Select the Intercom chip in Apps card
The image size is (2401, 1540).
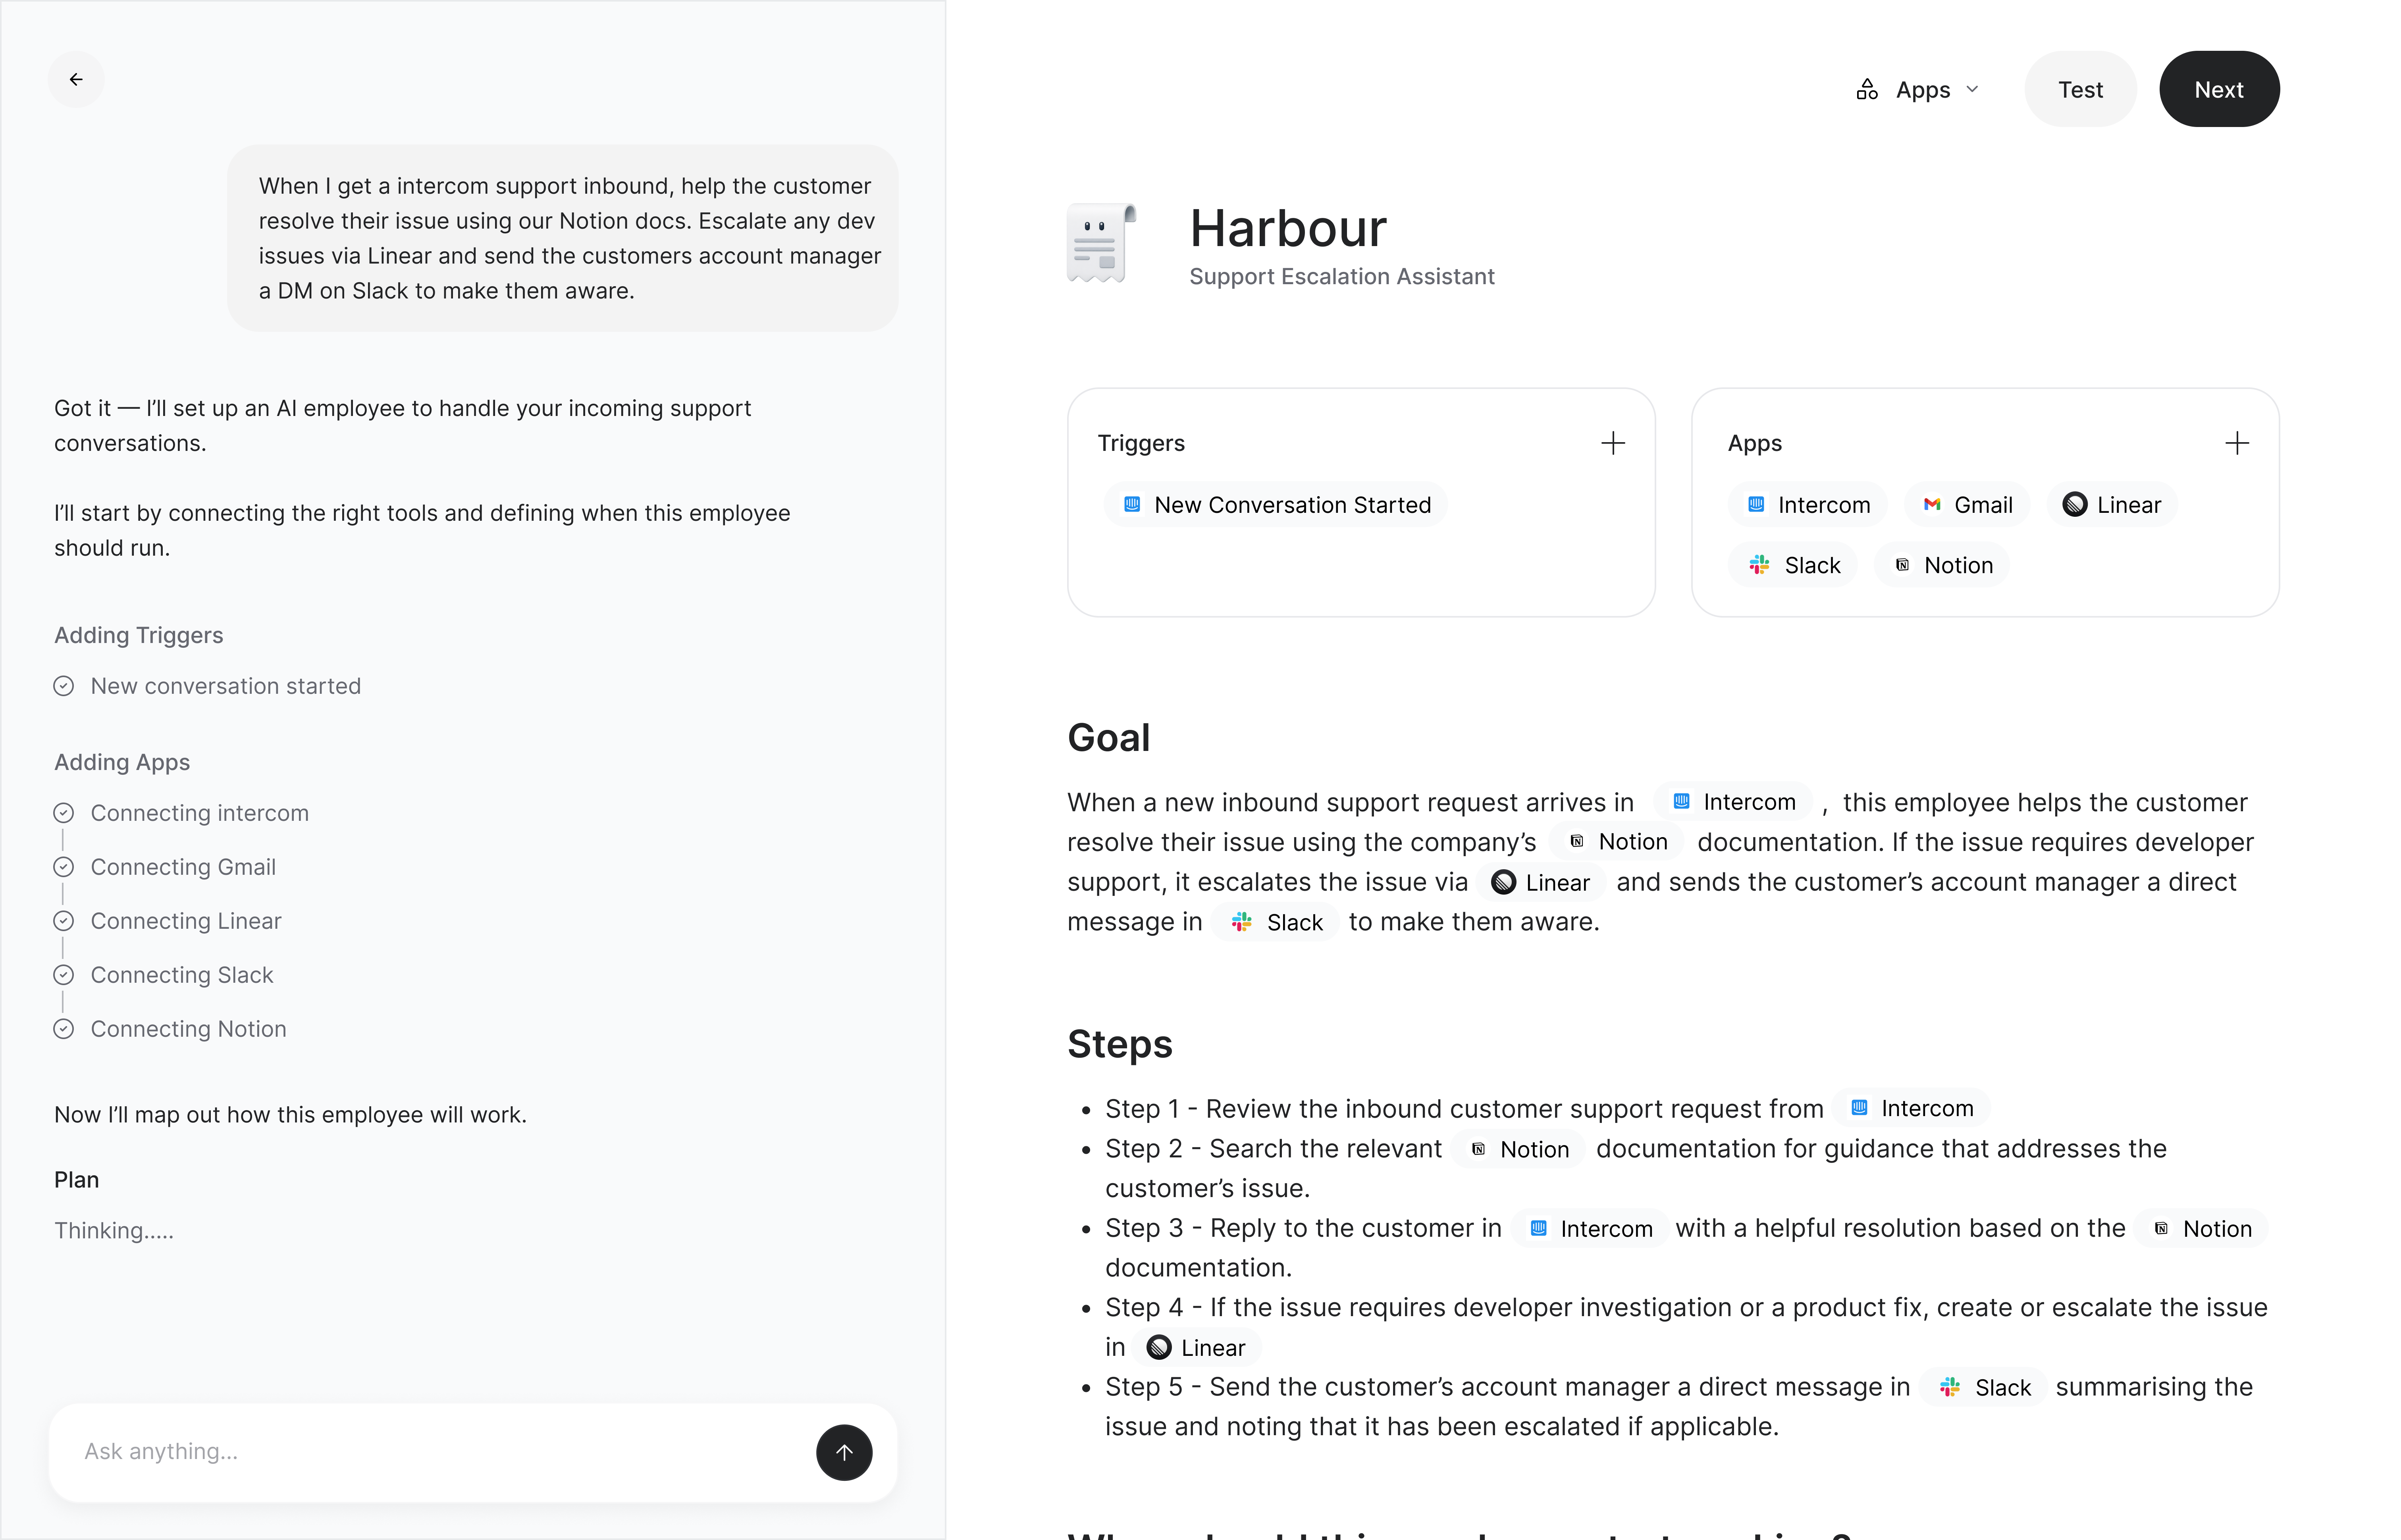coord(1808,505)
